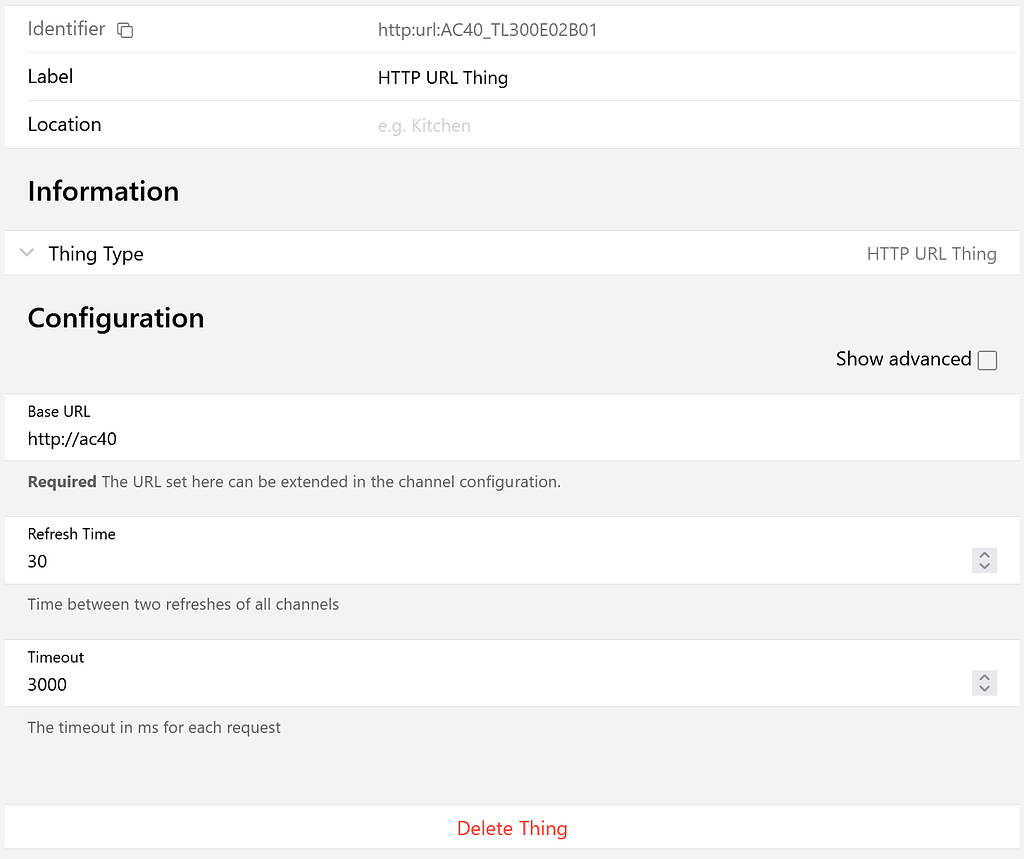Check Show advanced to reveal hidden settings
This screenshot has height=859, width=1024.
click(x=987, y=360)
